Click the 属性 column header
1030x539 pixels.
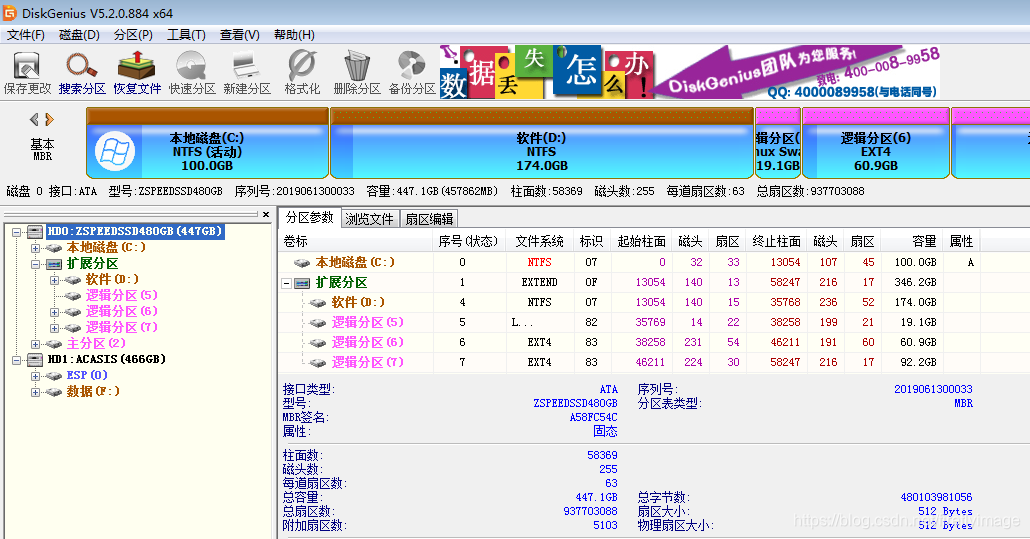[x=961, y=242]
